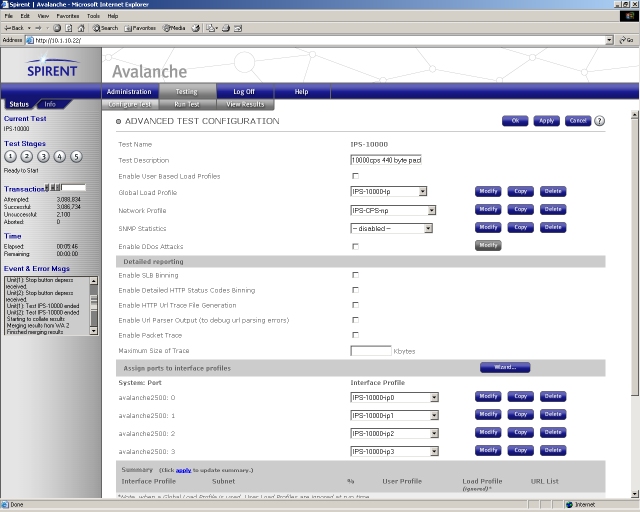This screenshot has width=640, height=512.
Task: Expand the address bar history dropdown
Action: 609,40
